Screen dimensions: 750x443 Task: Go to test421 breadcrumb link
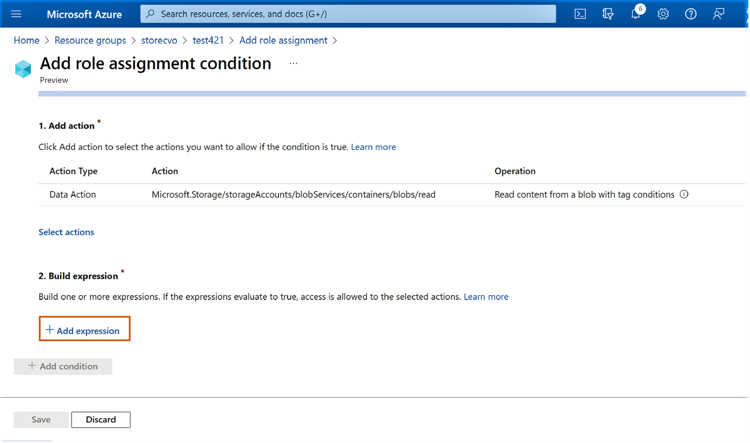(208, 41)
